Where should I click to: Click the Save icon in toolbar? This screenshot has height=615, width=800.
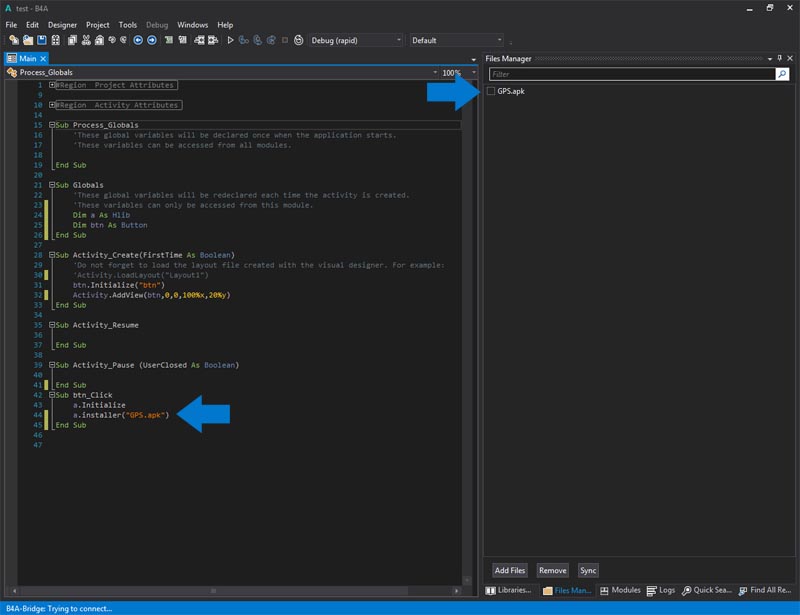42,40
